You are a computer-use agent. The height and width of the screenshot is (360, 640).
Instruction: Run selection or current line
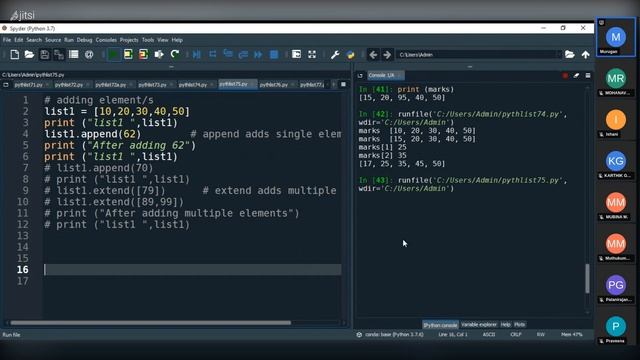point(159,54)
